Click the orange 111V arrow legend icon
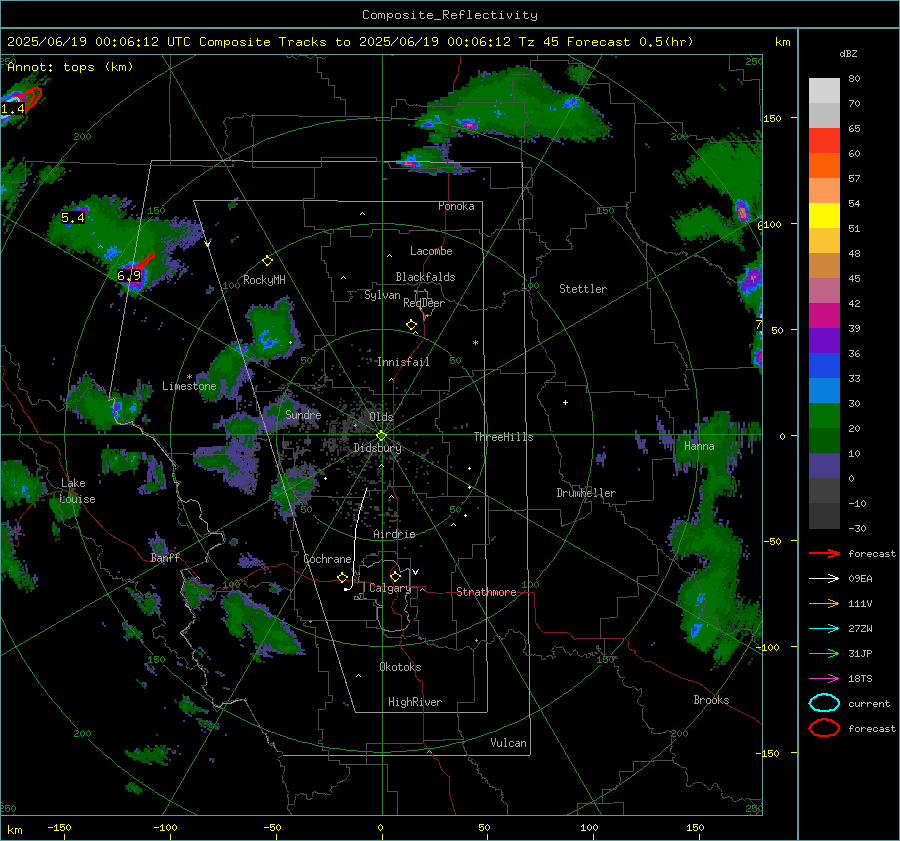Viewport: 900px width, 841px height. [824, 603]
